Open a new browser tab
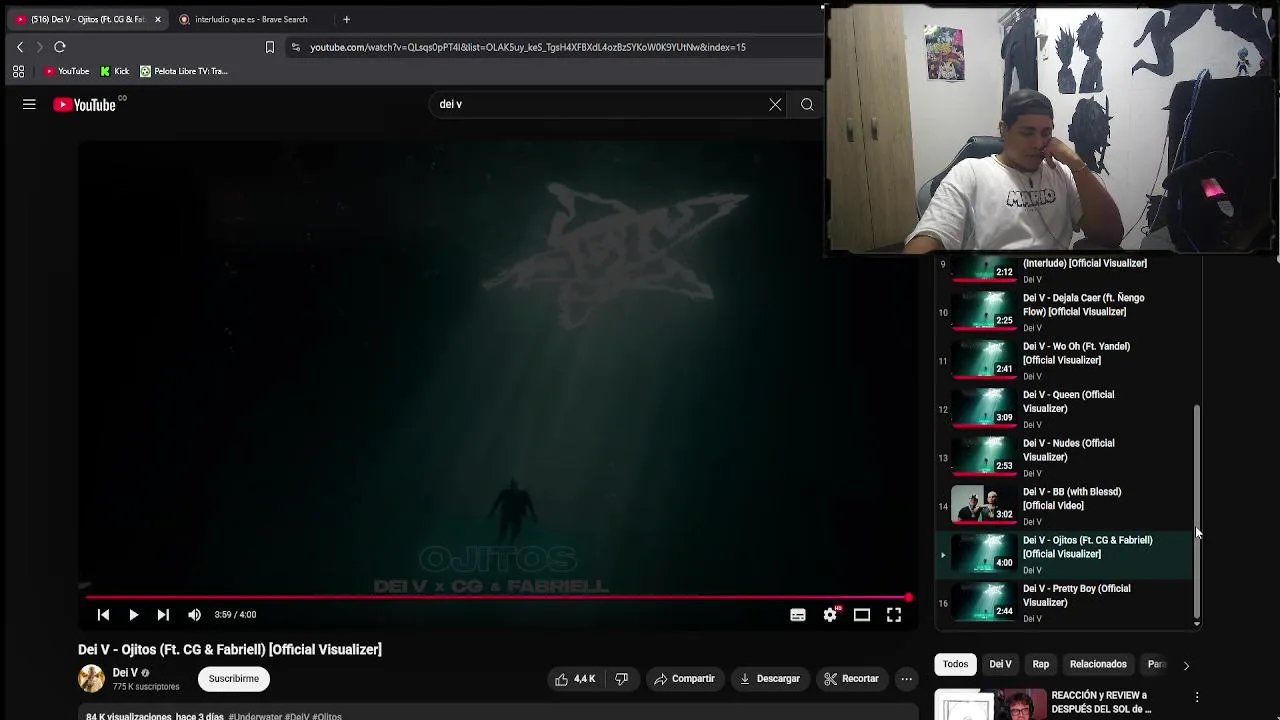 pyautogui.click(x=346, y=19)
